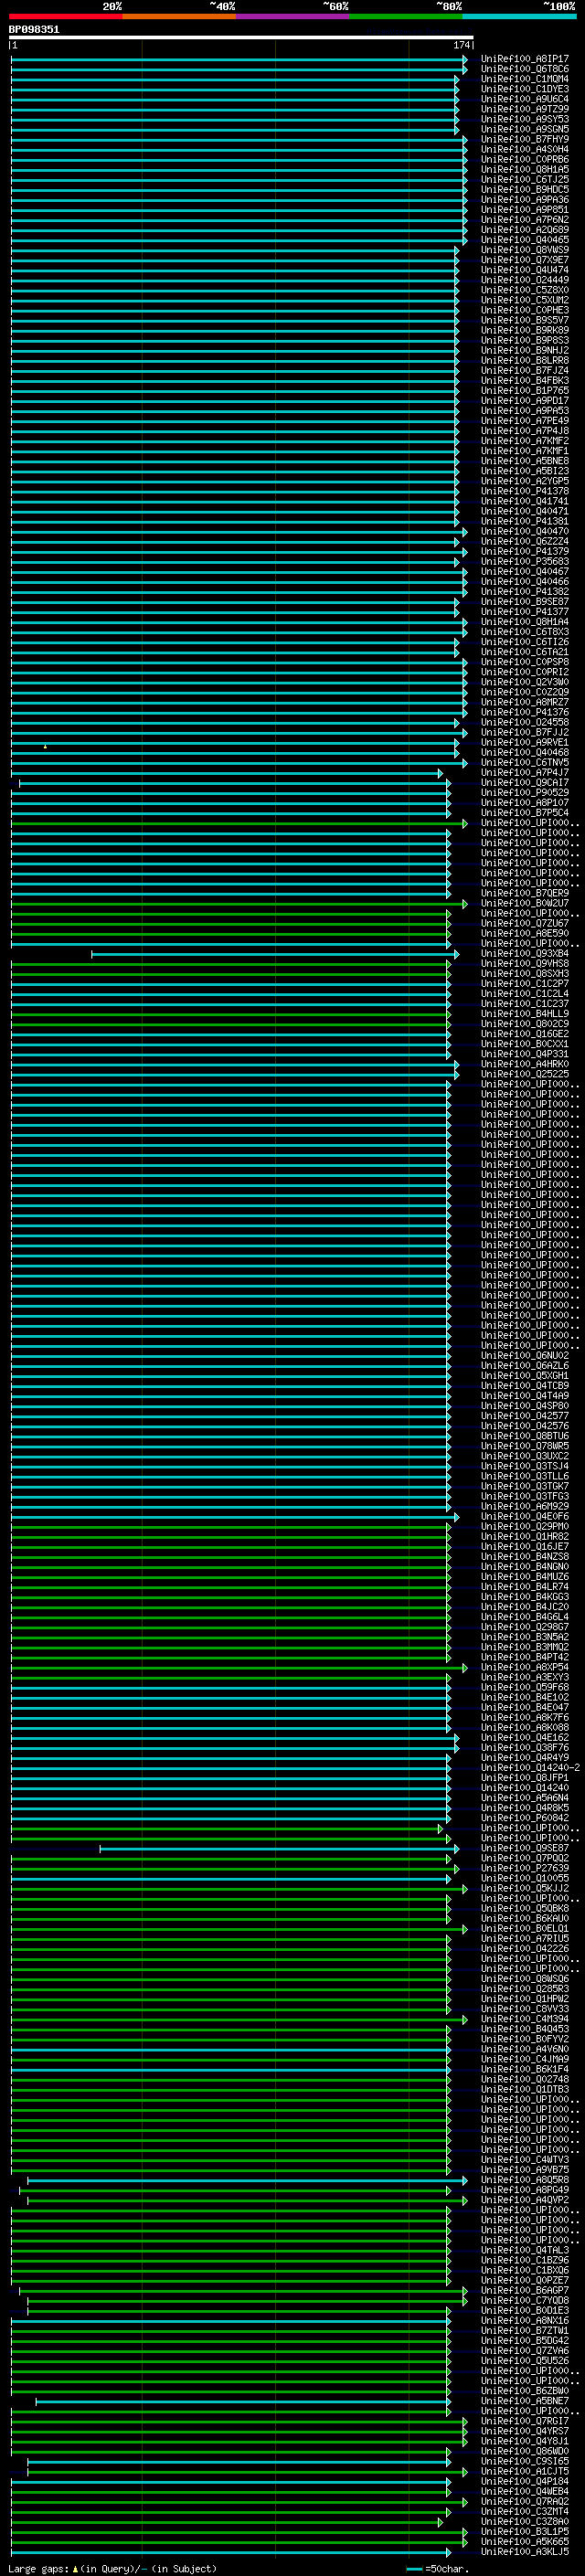
Task: Select the UniRef100_B7FJJ2 label
Action: (524, 732)
